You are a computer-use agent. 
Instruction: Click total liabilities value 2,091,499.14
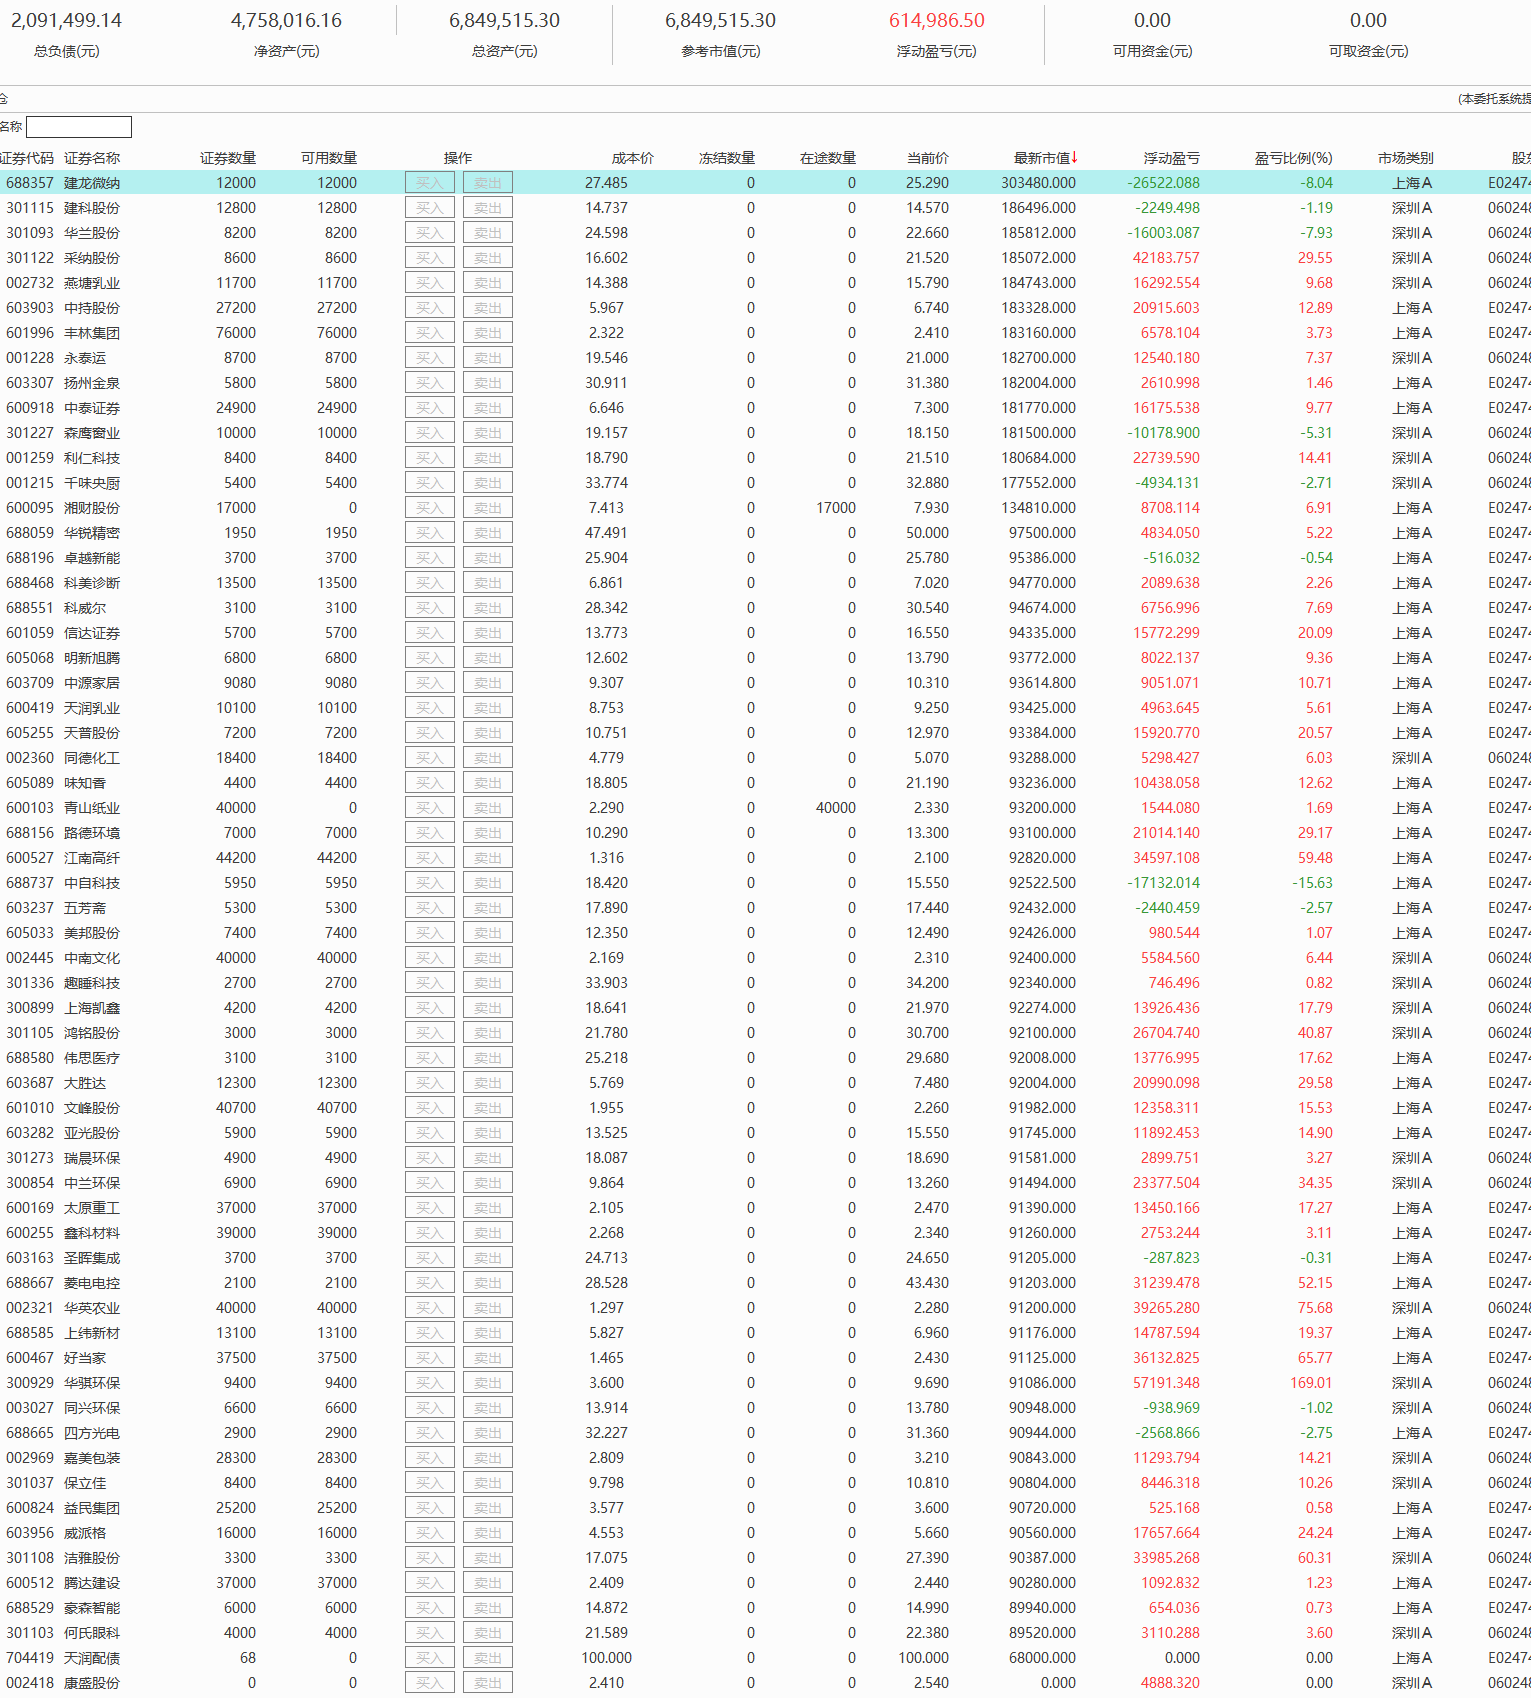tap(66, 20)
